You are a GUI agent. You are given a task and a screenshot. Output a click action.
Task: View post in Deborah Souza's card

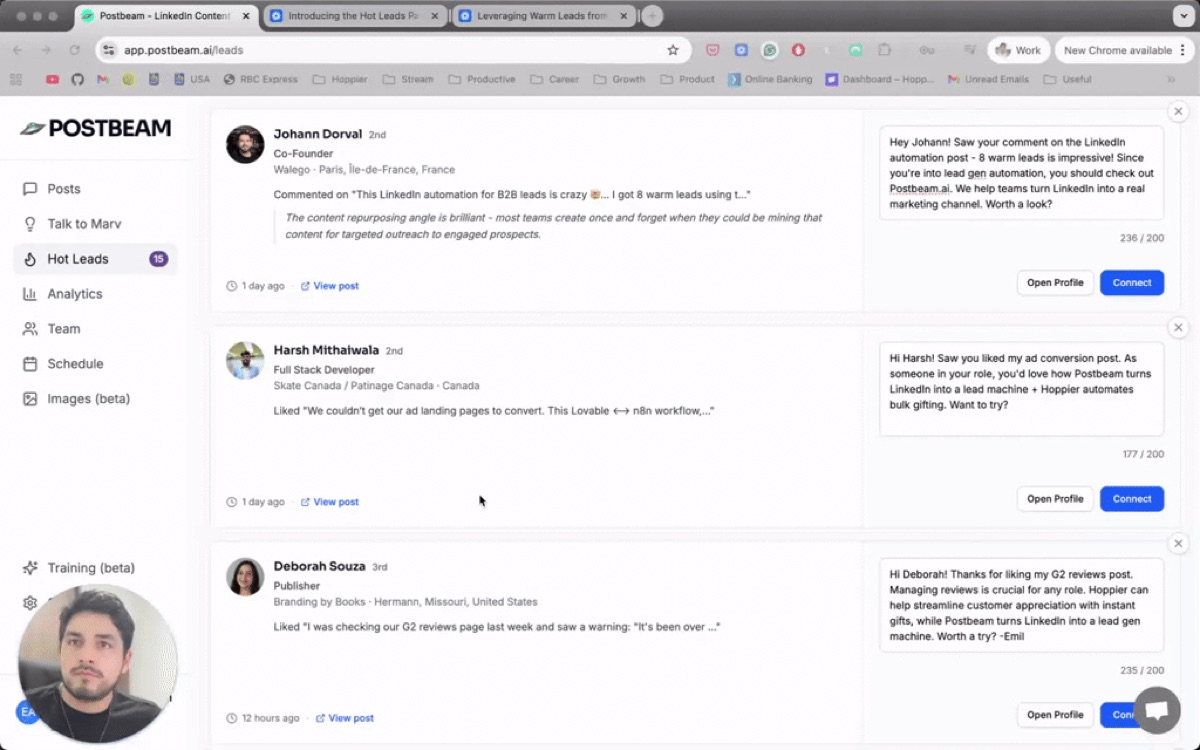pos(345,718)
